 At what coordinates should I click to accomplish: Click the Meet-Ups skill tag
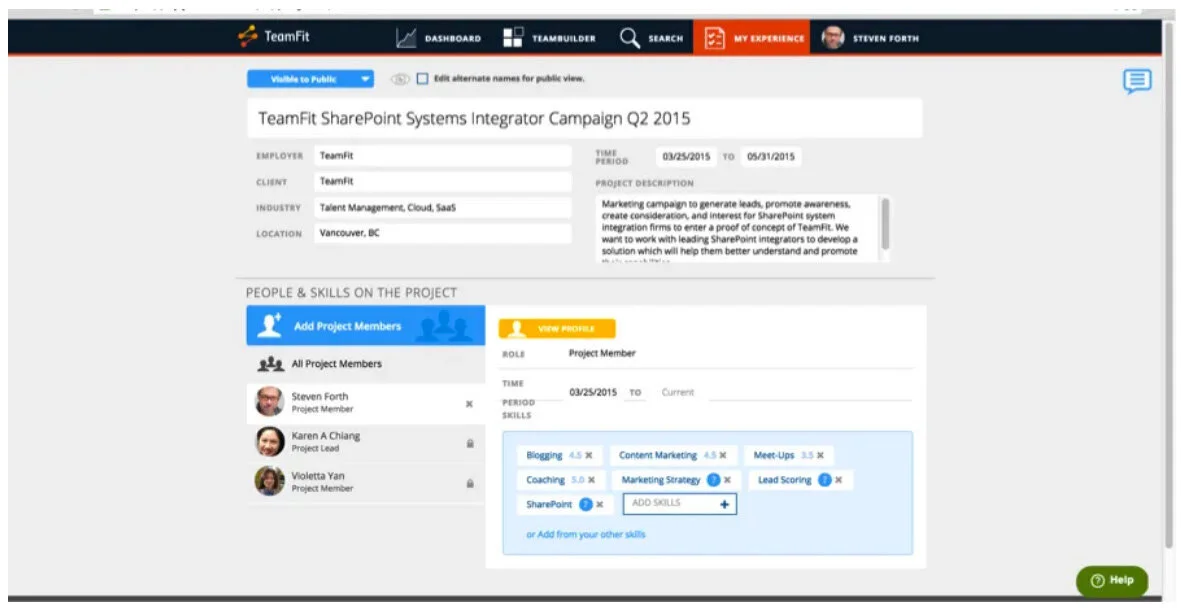pos(789,456)
